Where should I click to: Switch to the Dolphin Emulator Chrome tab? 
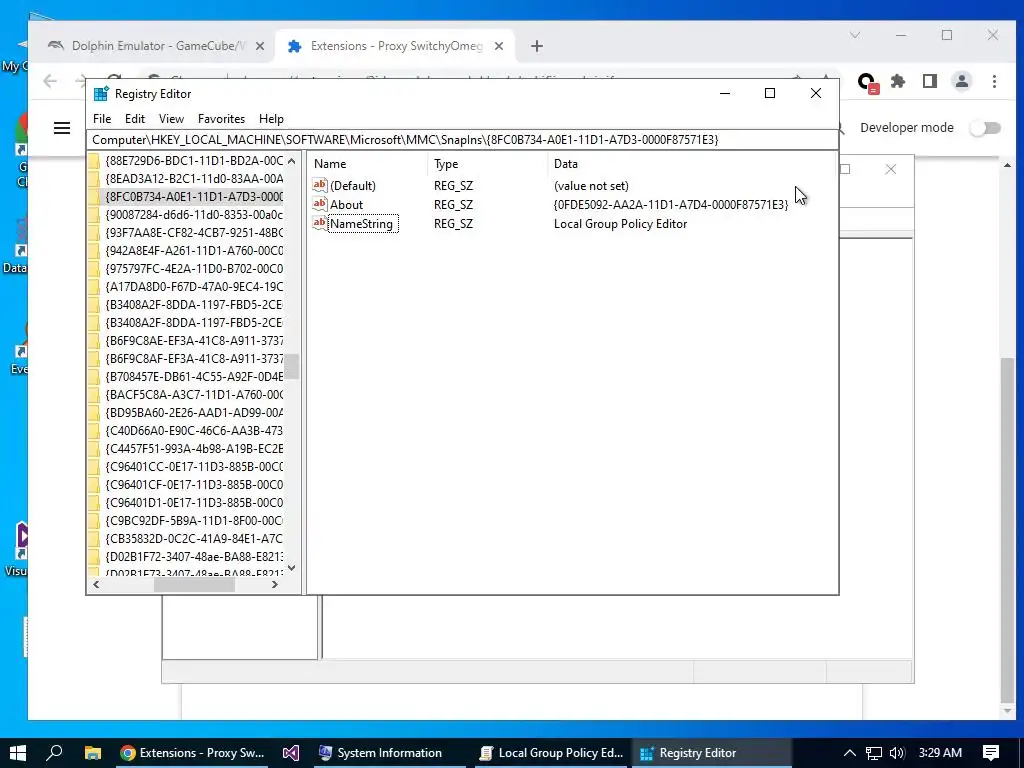tap(157, 46)
